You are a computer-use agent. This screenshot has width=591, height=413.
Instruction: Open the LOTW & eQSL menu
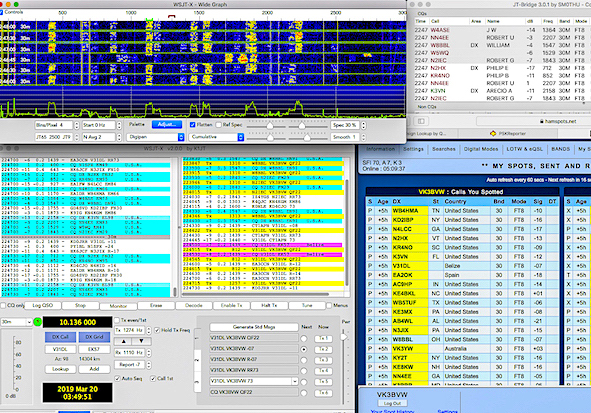(x=524, y=149)
